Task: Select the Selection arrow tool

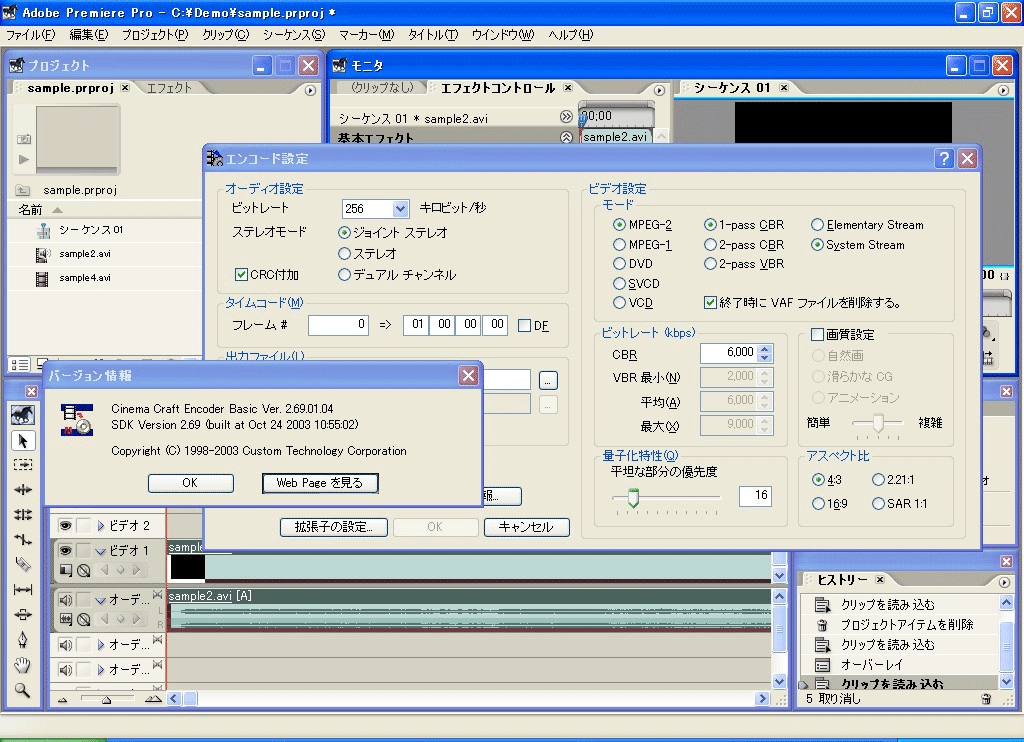Action: [23, 441]
